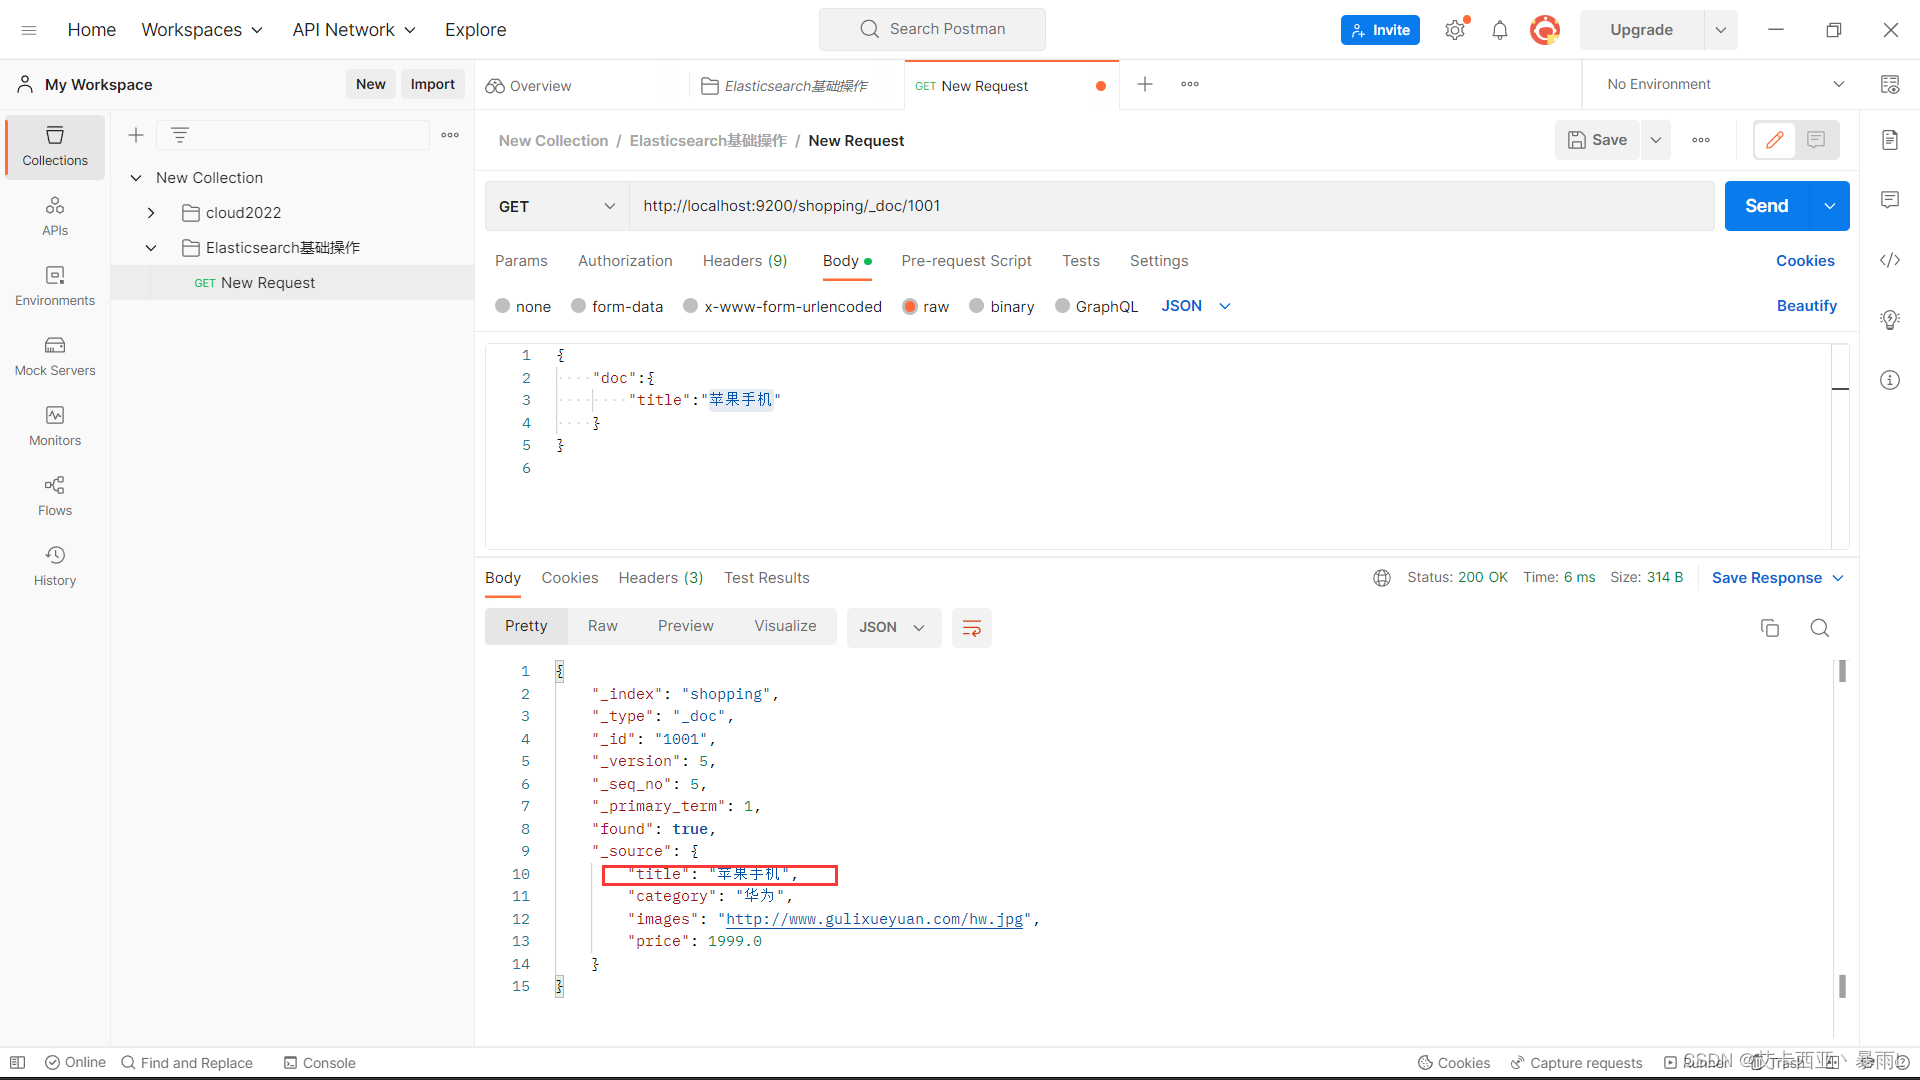Copy the response body
The image size is (1920, 1080).
[1770, 628]
